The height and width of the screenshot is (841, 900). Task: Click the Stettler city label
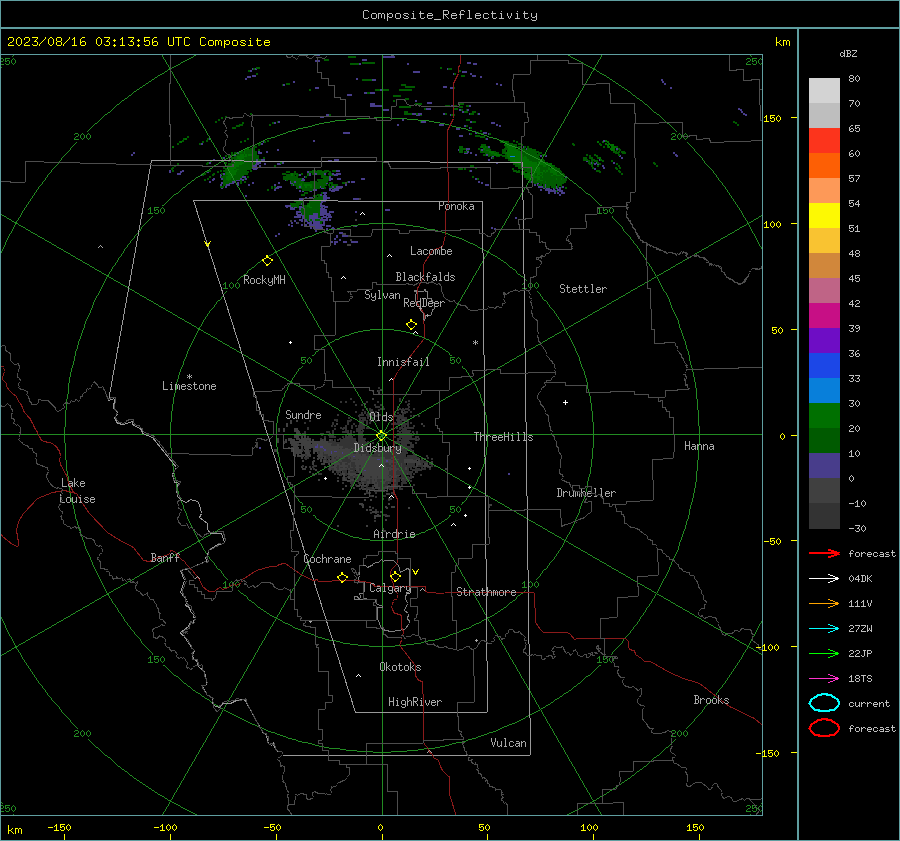tap(583, 289)
